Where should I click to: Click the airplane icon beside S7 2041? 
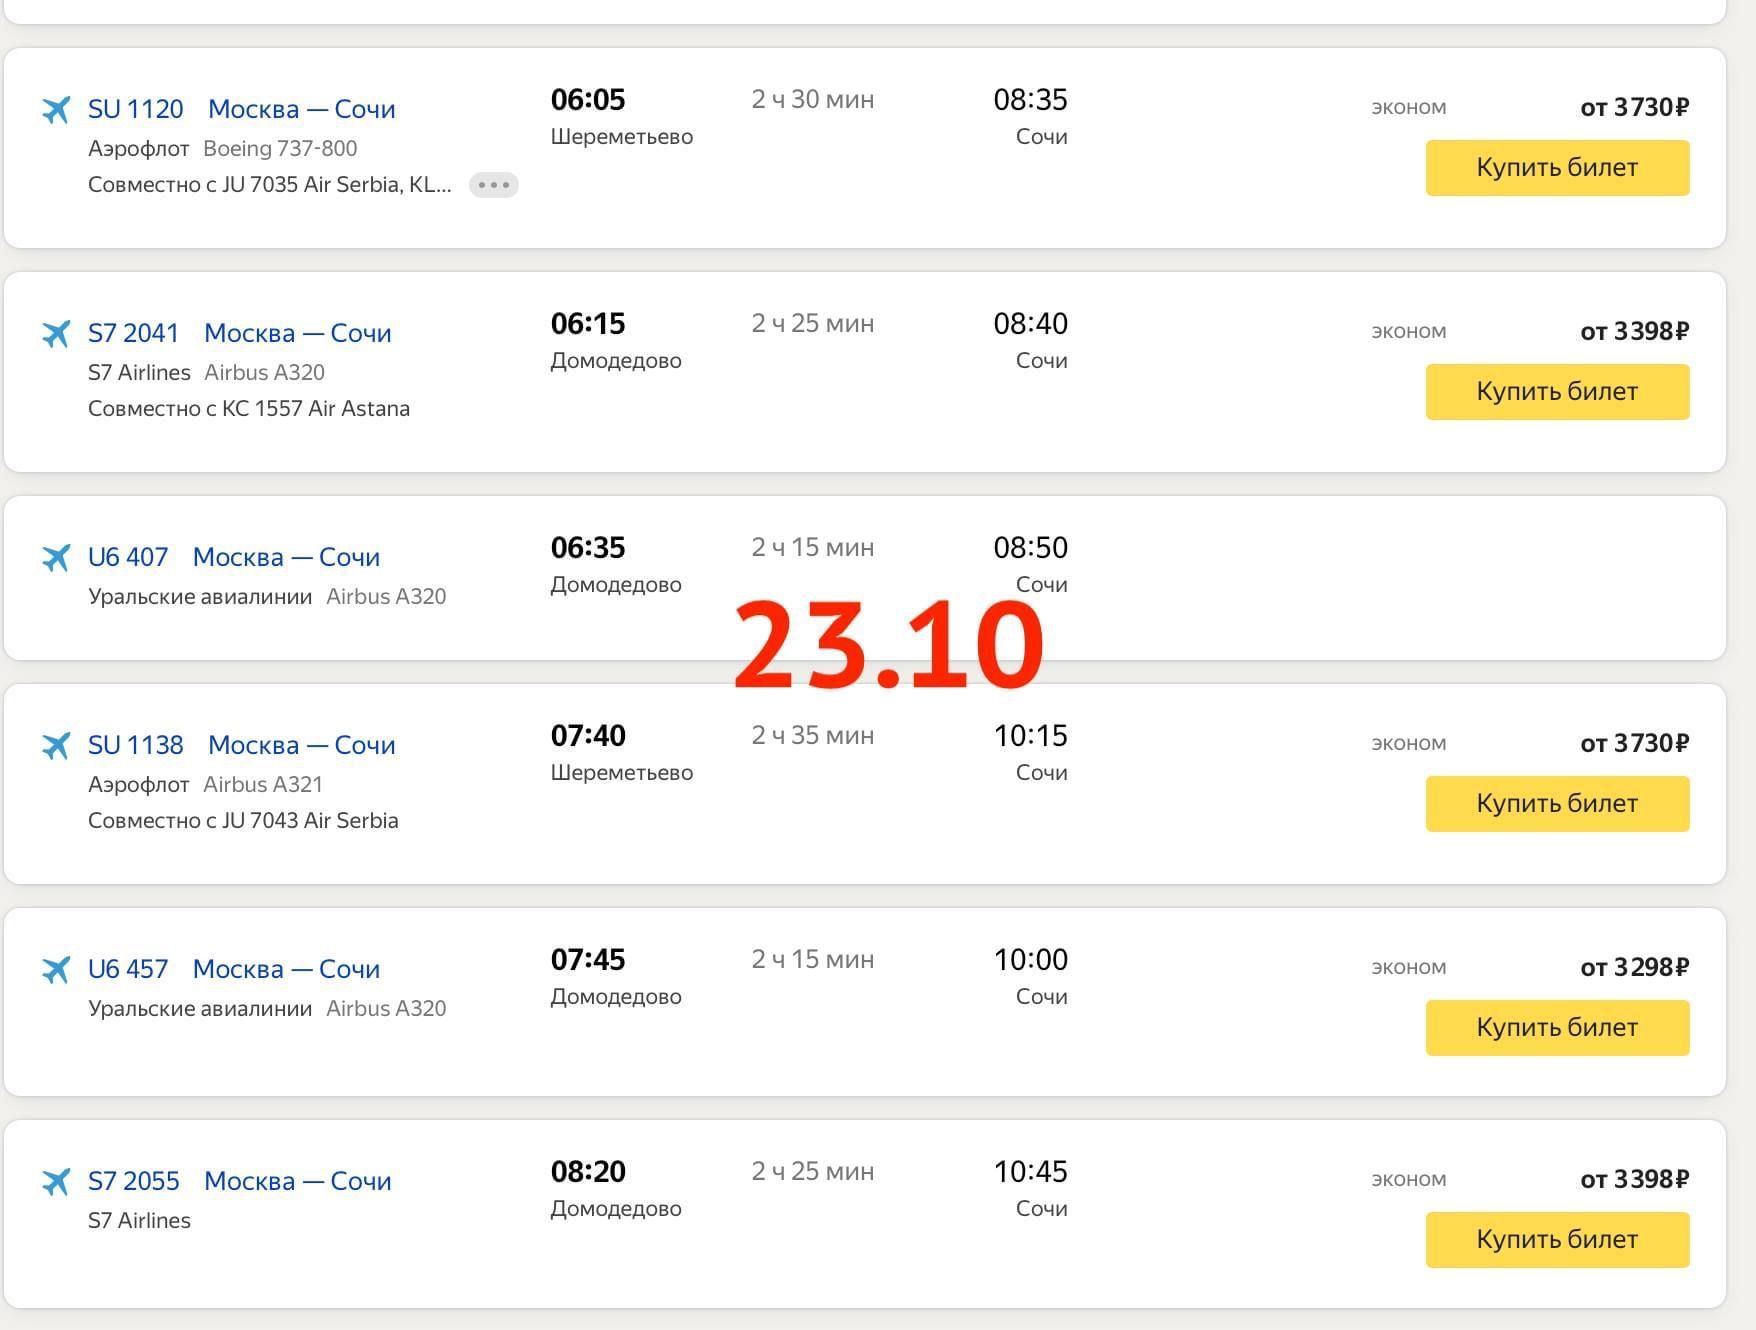[x=56, y=333]
